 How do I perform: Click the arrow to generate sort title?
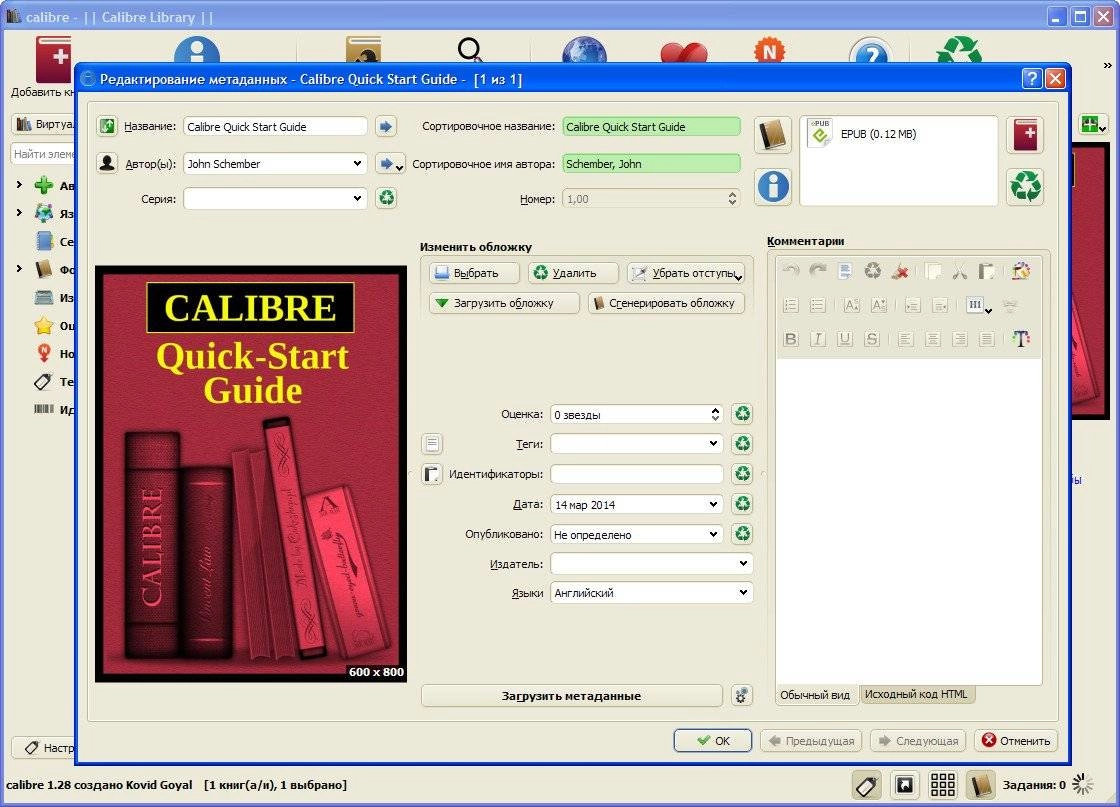[x=386, y=126]
